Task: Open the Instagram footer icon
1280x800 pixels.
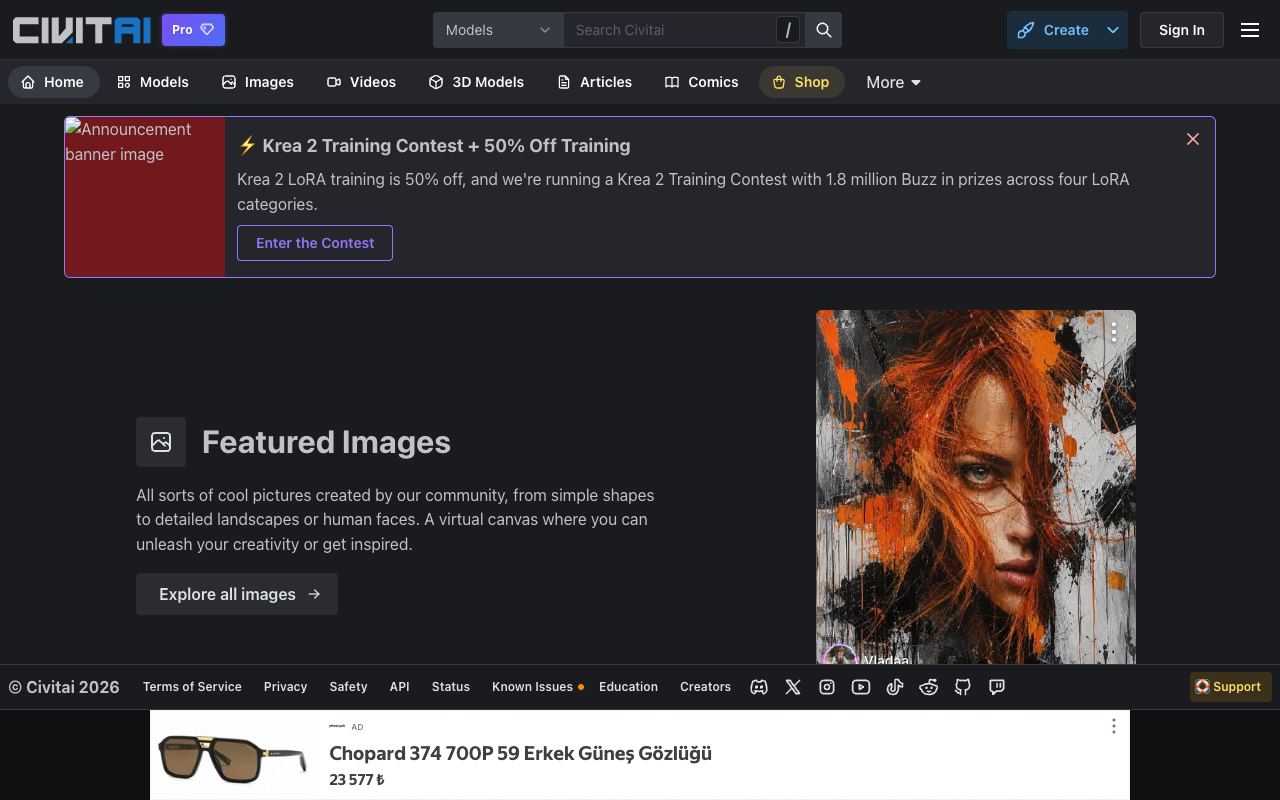Action: click(827, 687)
